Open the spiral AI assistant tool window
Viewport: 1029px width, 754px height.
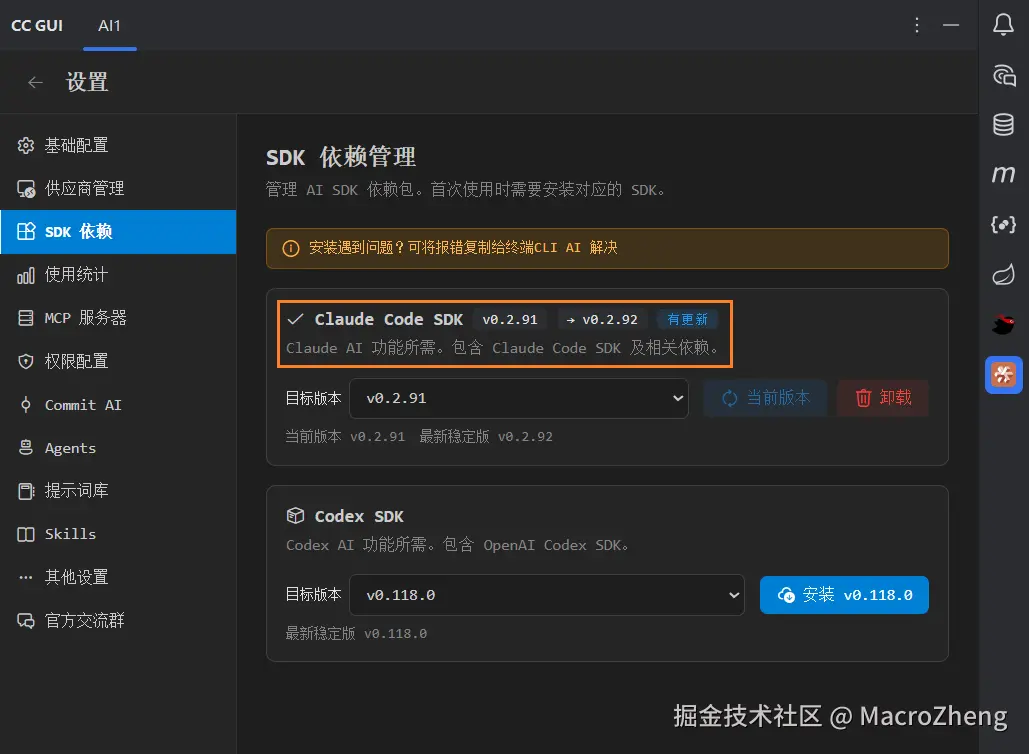click(x=1003, y=75)
